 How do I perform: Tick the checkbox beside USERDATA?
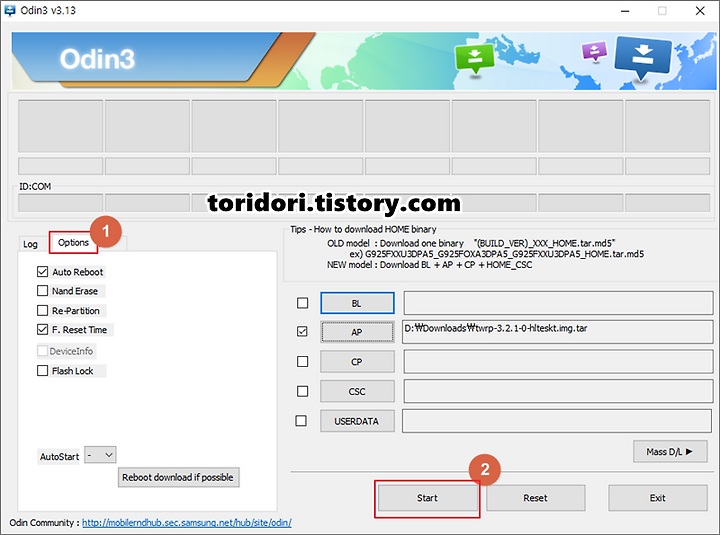coord(301,421)
